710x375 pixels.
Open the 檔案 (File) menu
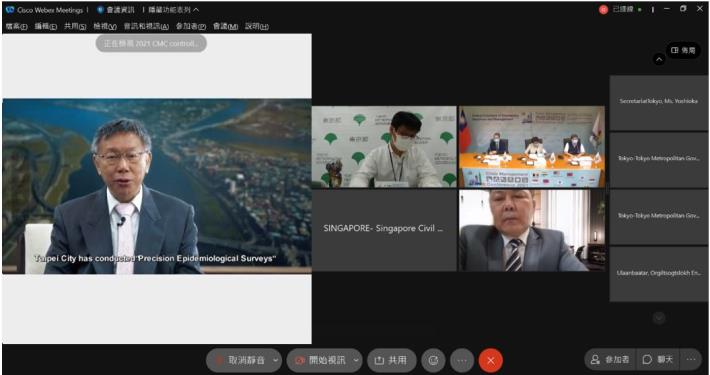pos(16,26)
